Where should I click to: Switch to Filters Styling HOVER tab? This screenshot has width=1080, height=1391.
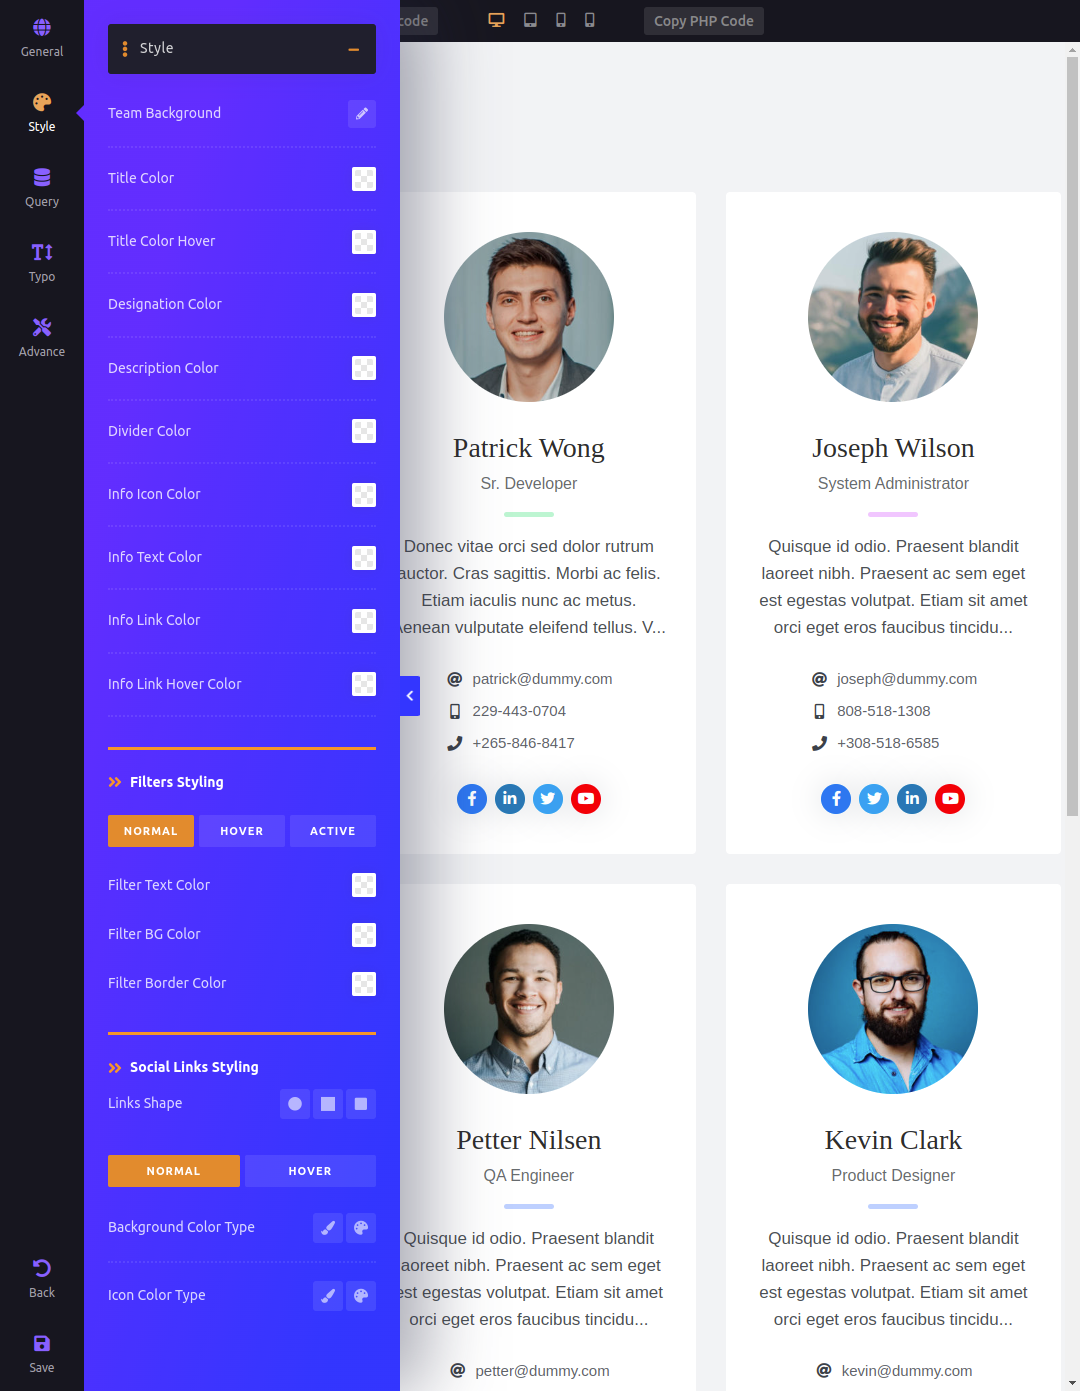point(242,831)
